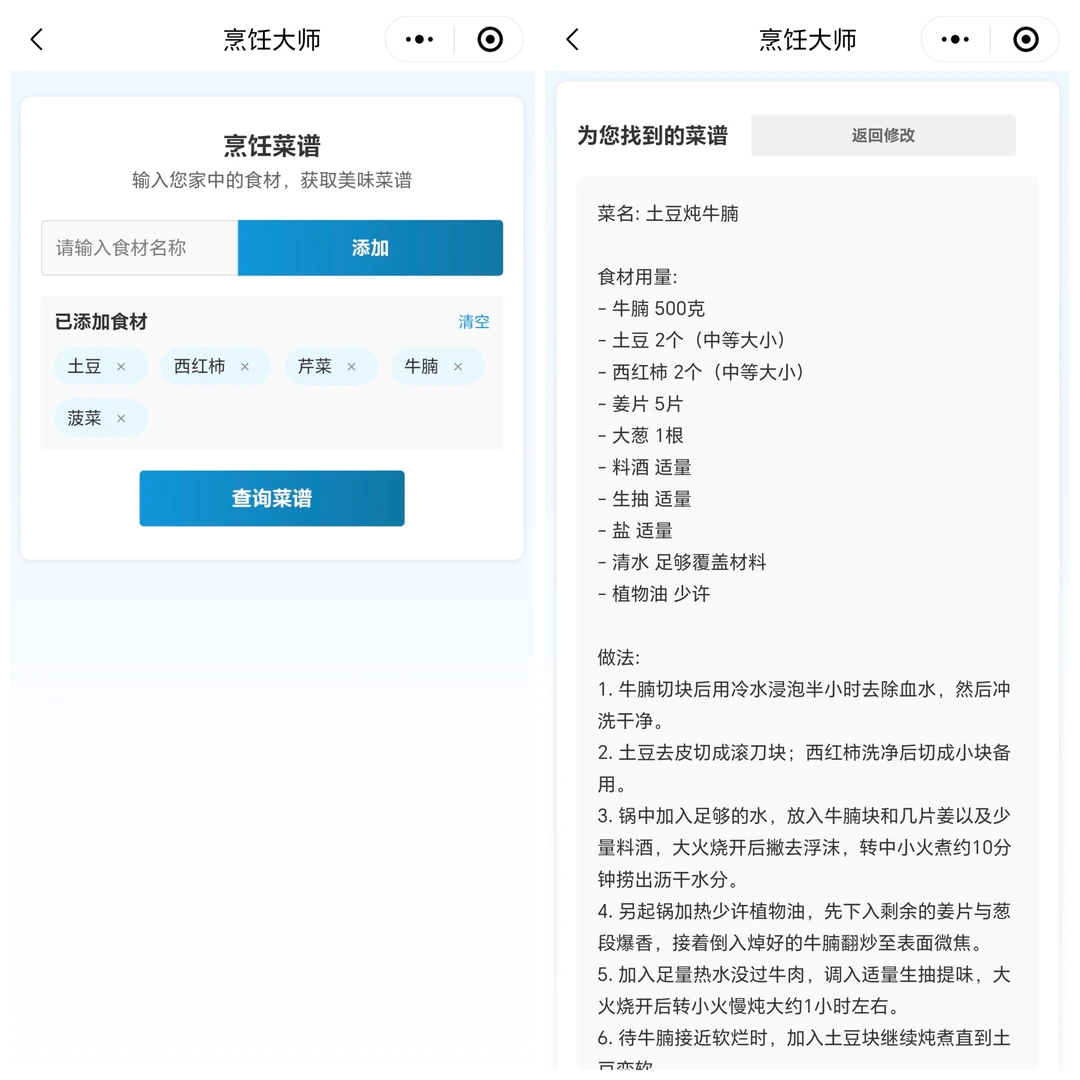Tap the back arrow on the recipe result screen

pyautogui.click(x=572, y=39)
